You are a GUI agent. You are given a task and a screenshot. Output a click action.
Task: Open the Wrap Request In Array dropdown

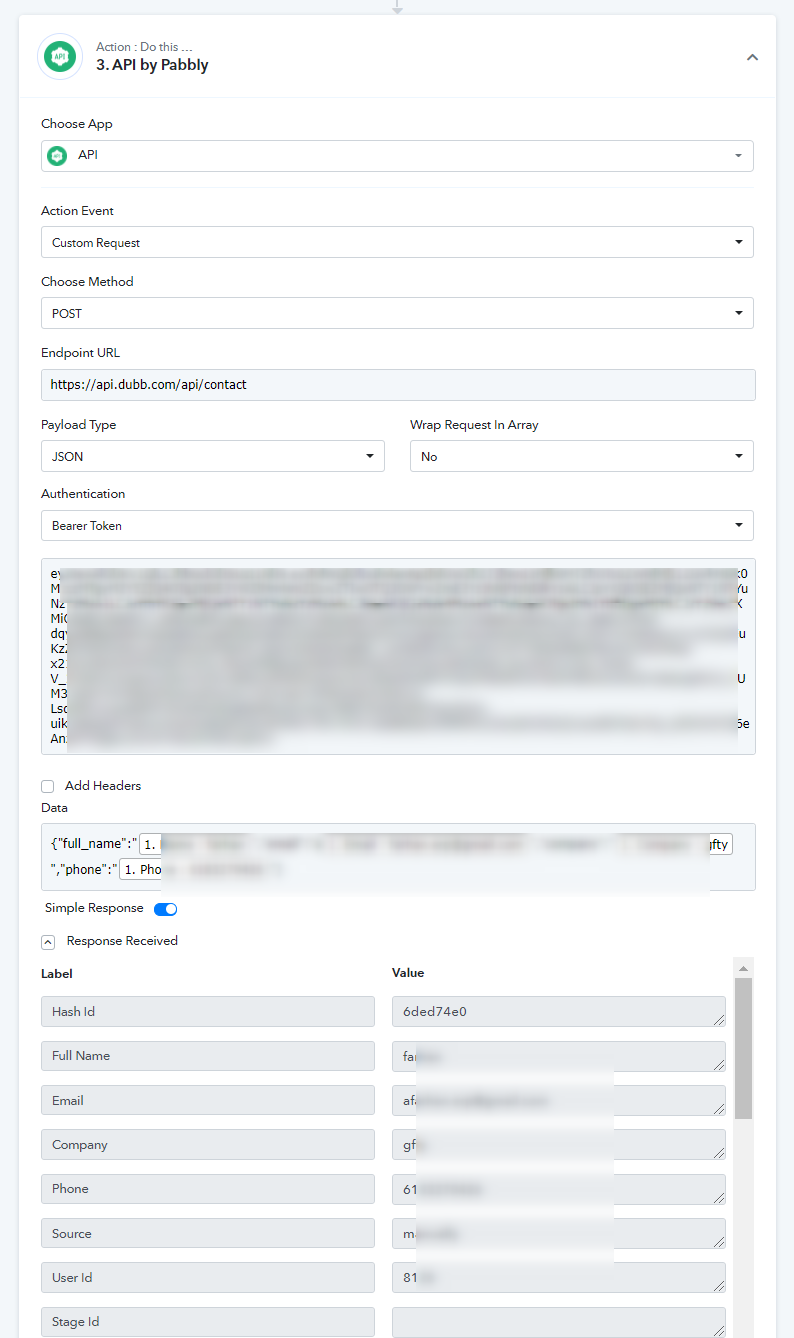582,456
